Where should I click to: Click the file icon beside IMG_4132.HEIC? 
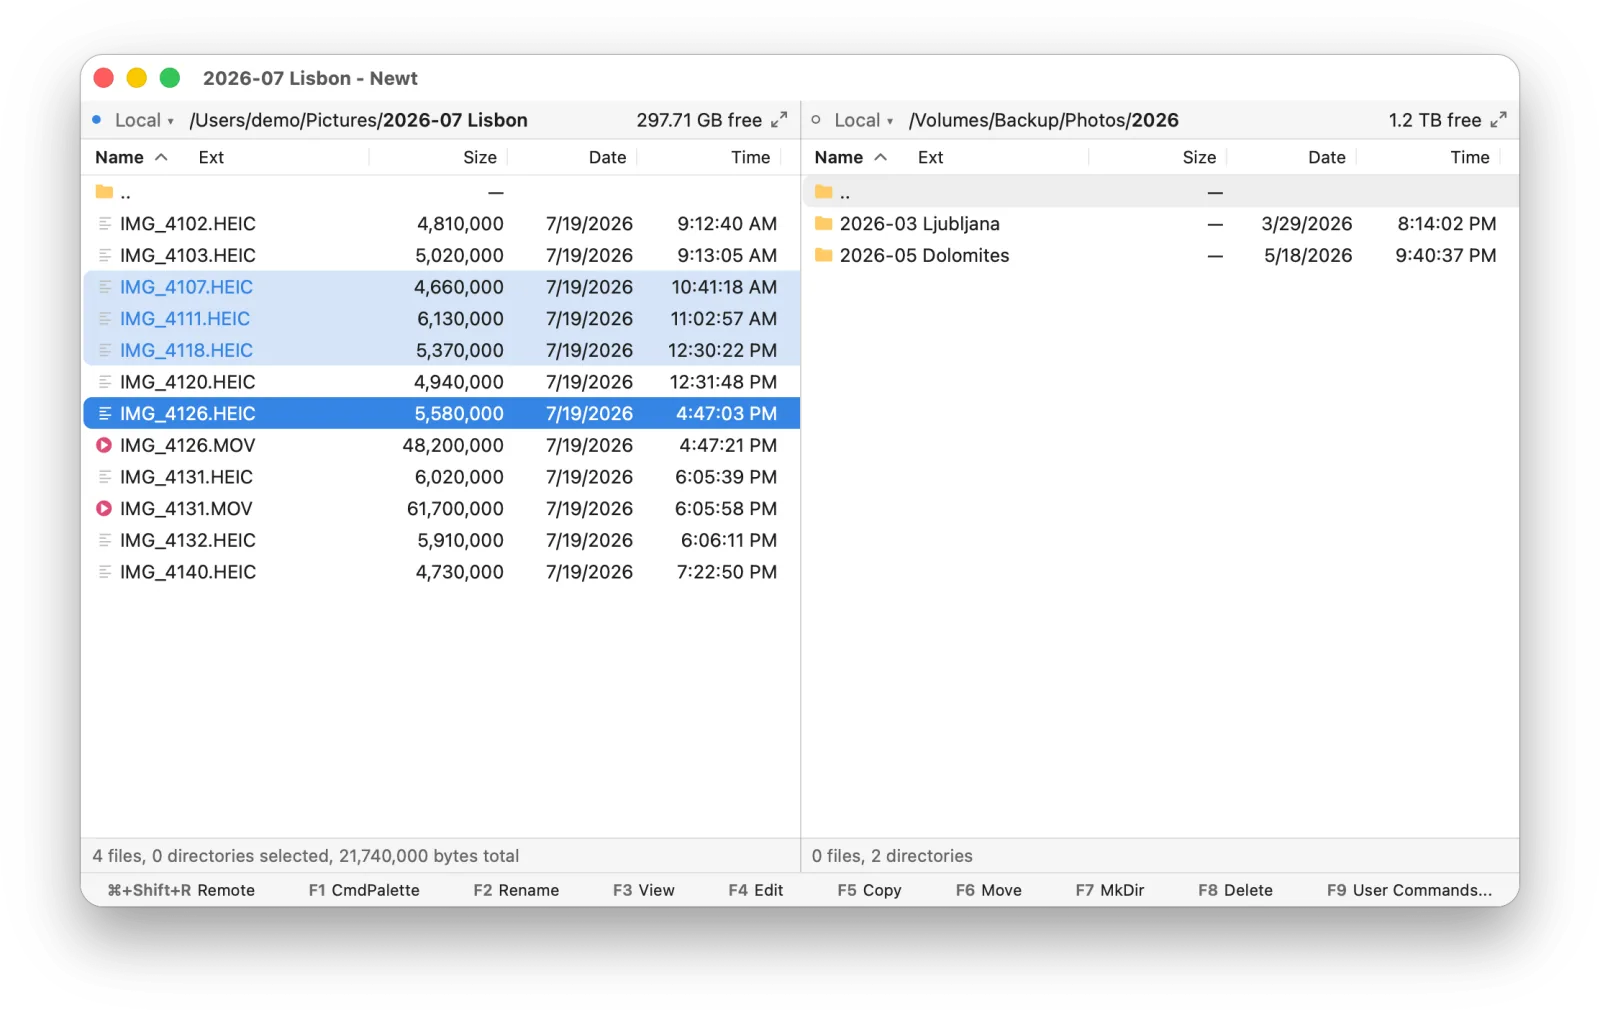(104, 541)
